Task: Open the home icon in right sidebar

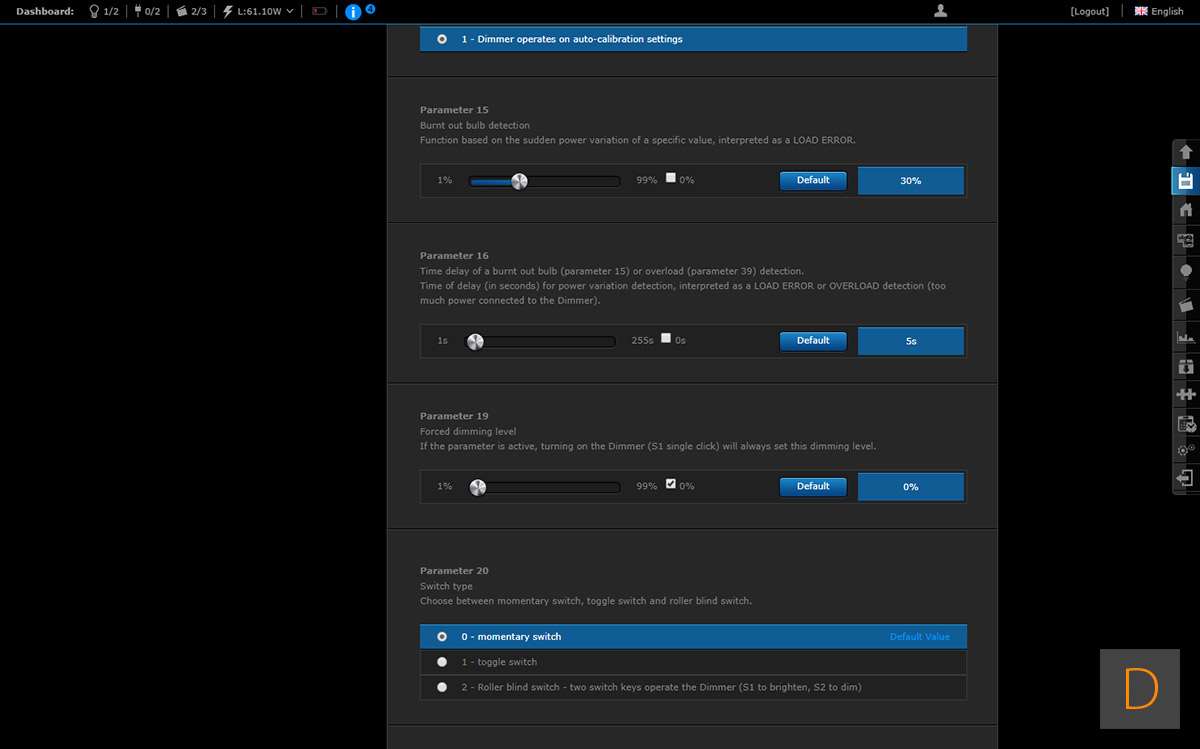Action: [x=1186, y=210]
